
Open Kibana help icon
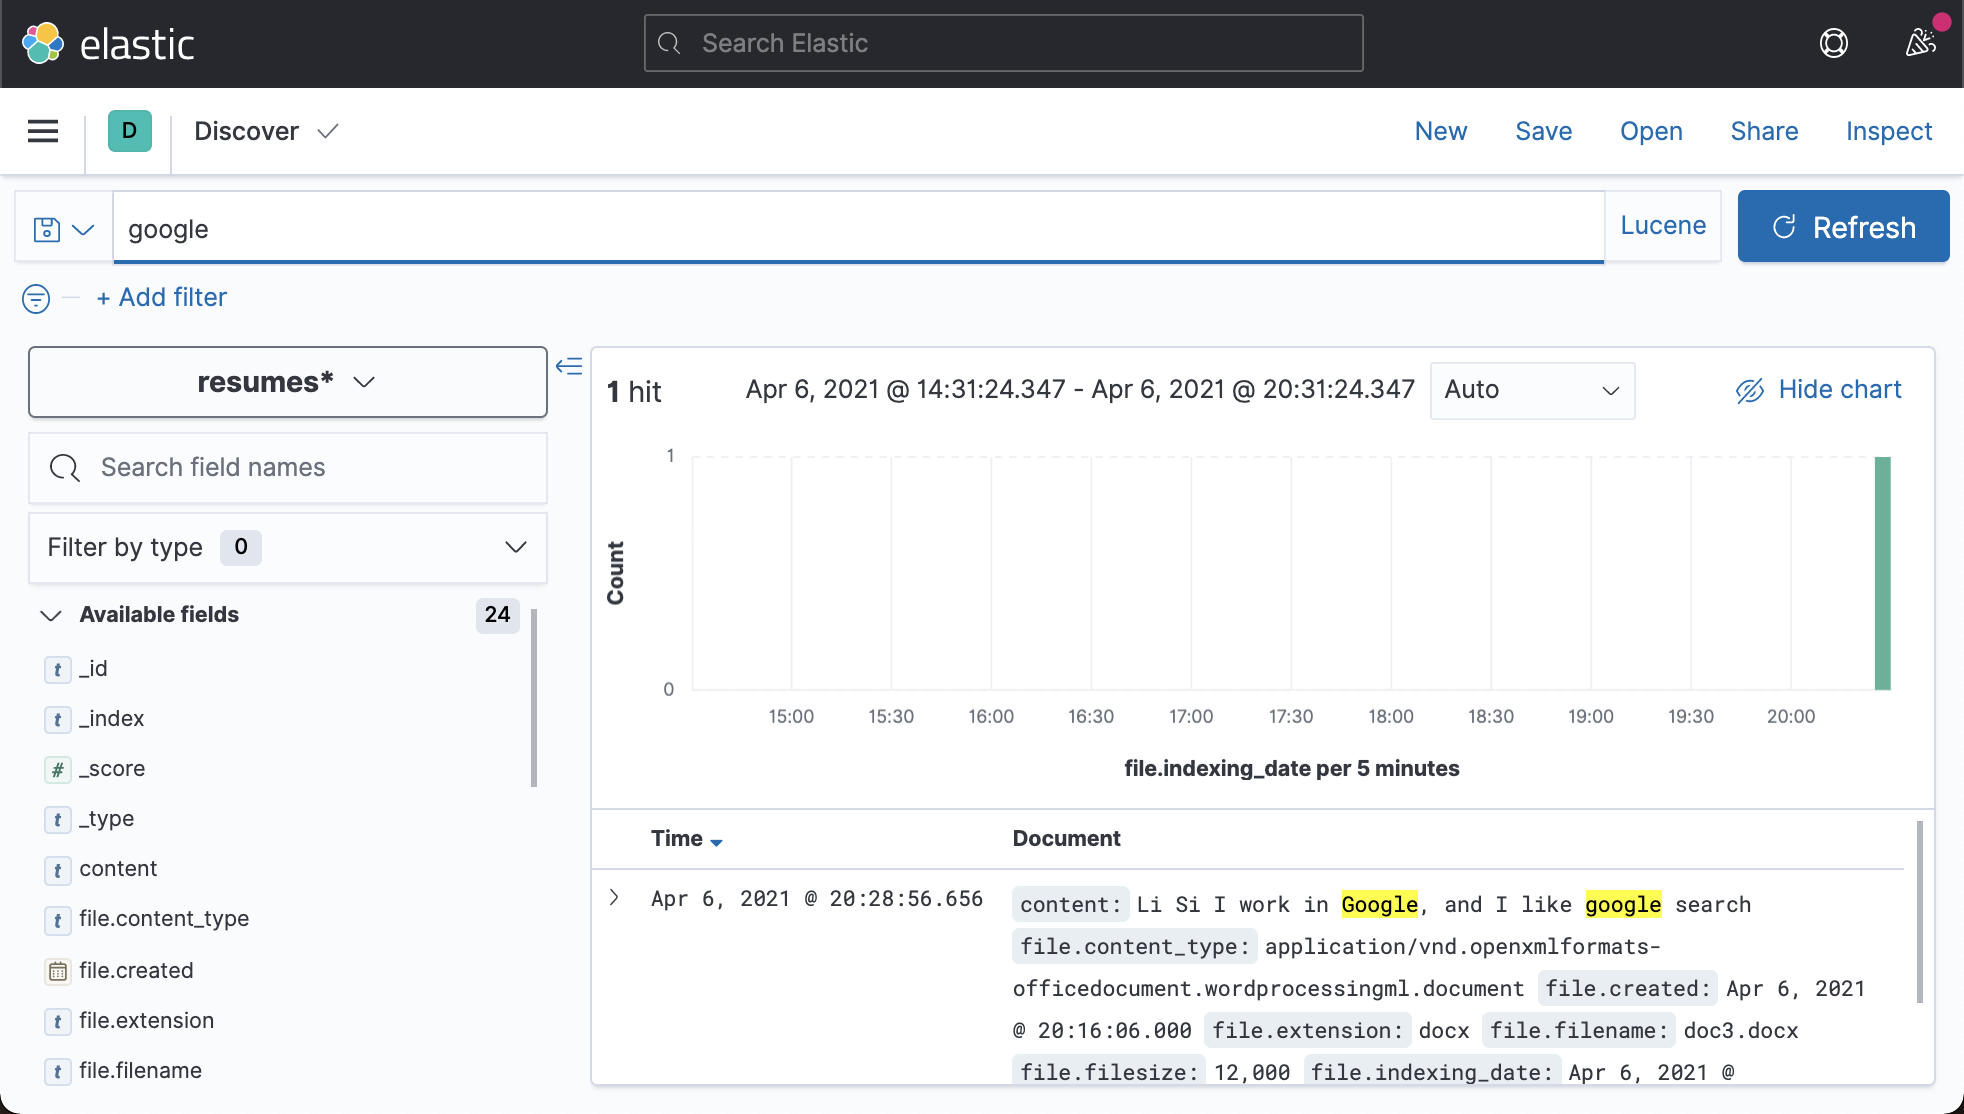point(1834,43)
